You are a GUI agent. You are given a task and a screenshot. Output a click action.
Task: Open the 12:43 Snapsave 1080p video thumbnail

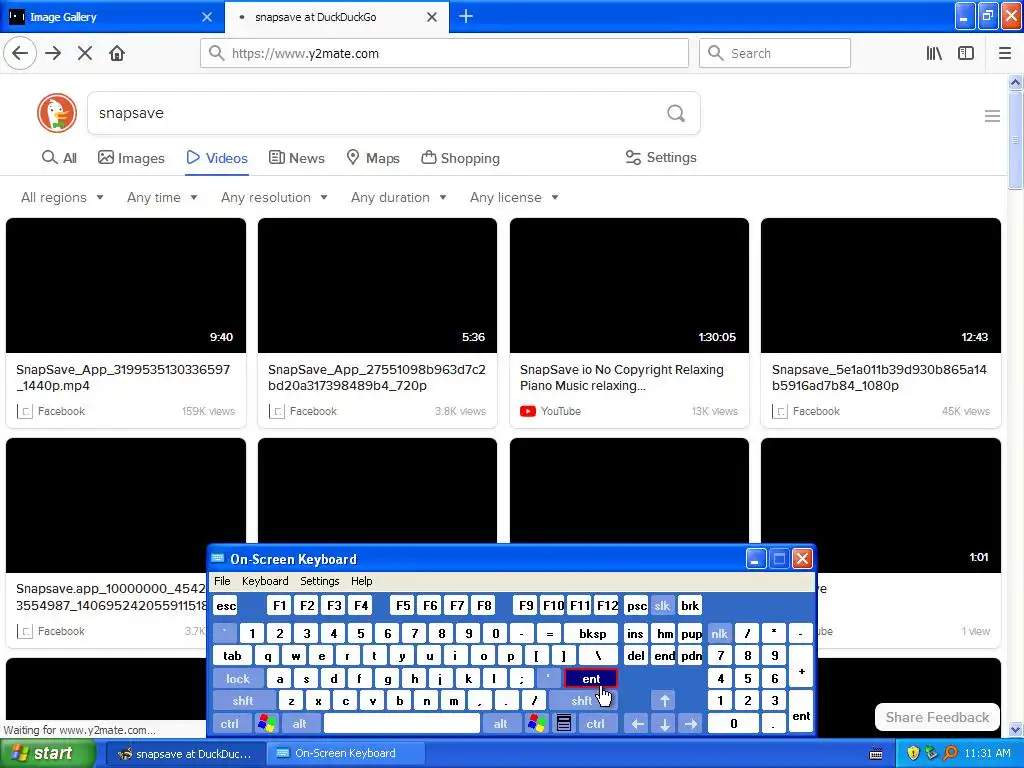880,285
